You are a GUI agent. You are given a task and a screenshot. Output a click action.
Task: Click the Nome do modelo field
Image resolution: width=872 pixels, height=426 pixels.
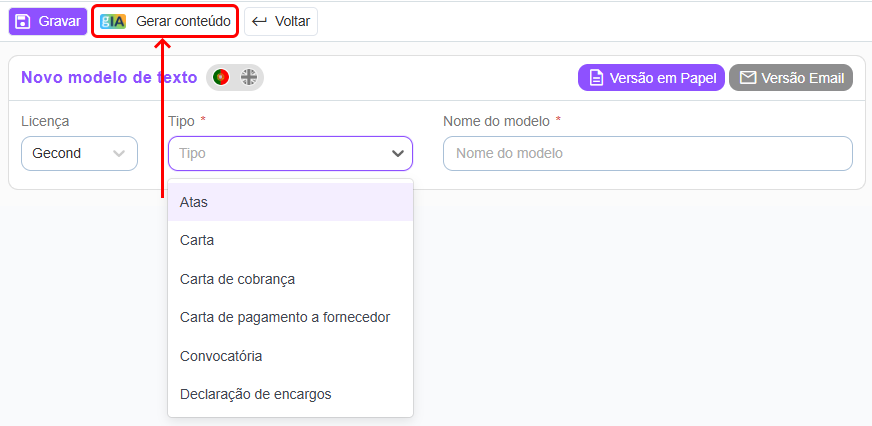click(647, 153)
